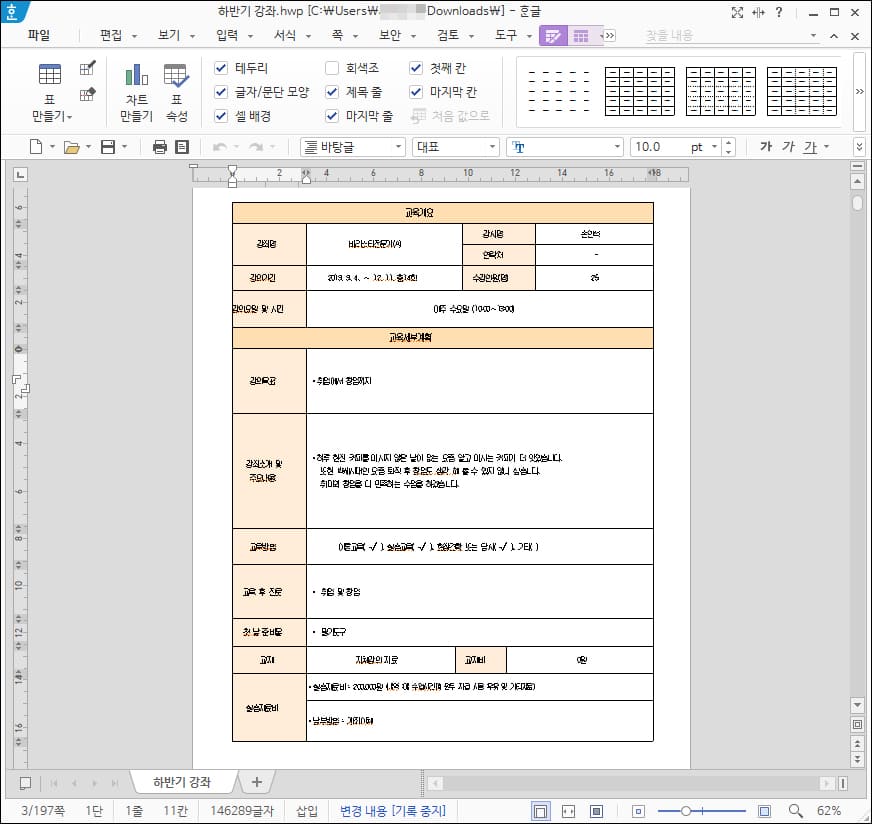This screenshot has width=872, height=824.
Task: Toggle the 제목 줄 checkbox
Action: 332,92
